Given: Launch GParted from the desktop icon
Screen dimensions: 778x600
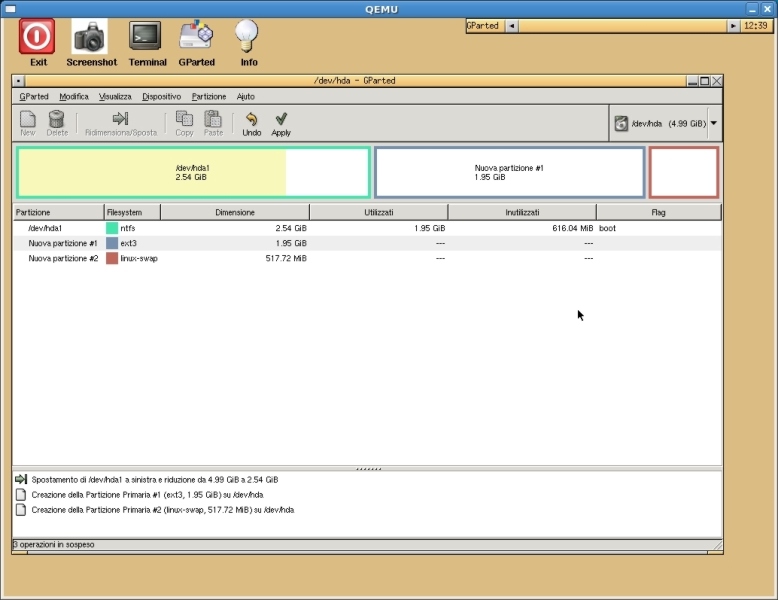Looking at the screenshot, I should tap(196, 35).
